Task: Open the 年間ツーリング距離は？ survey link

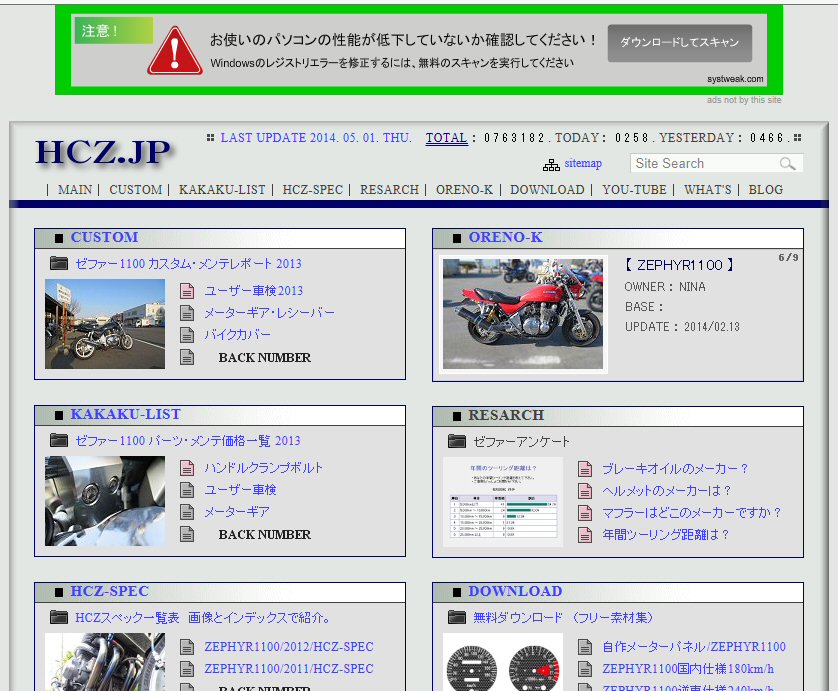Action: (x=665, y=535)
